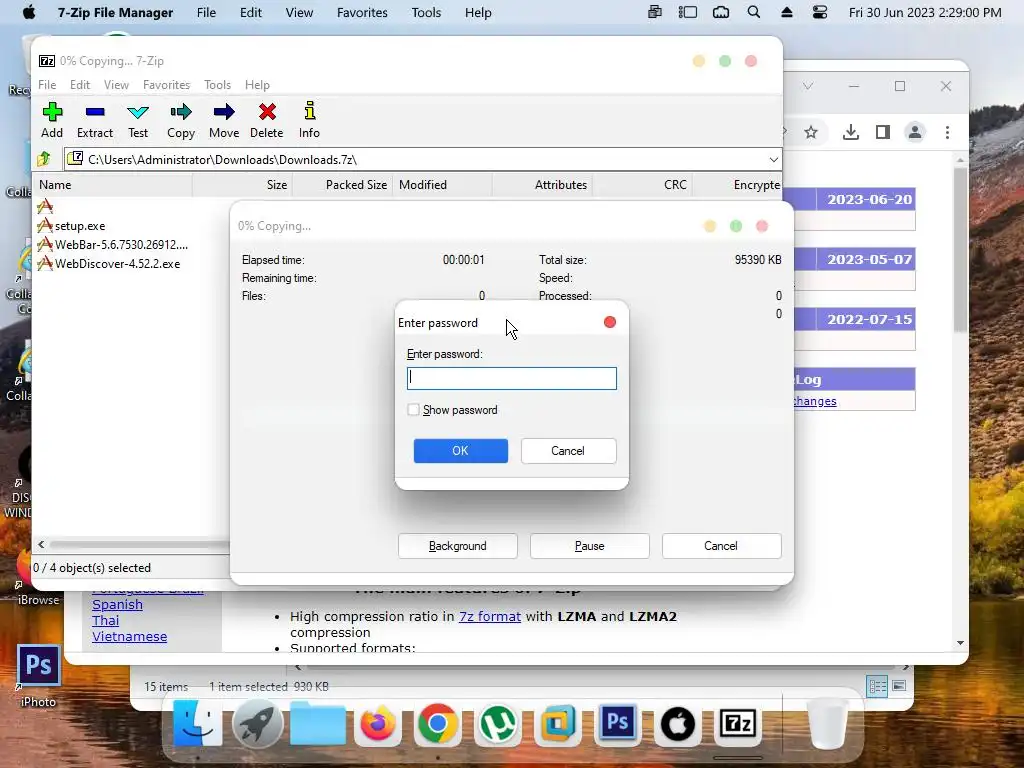Expand the address bar path dropdown
This screenshot has height=768, width=1024.
tap(773, 159)
